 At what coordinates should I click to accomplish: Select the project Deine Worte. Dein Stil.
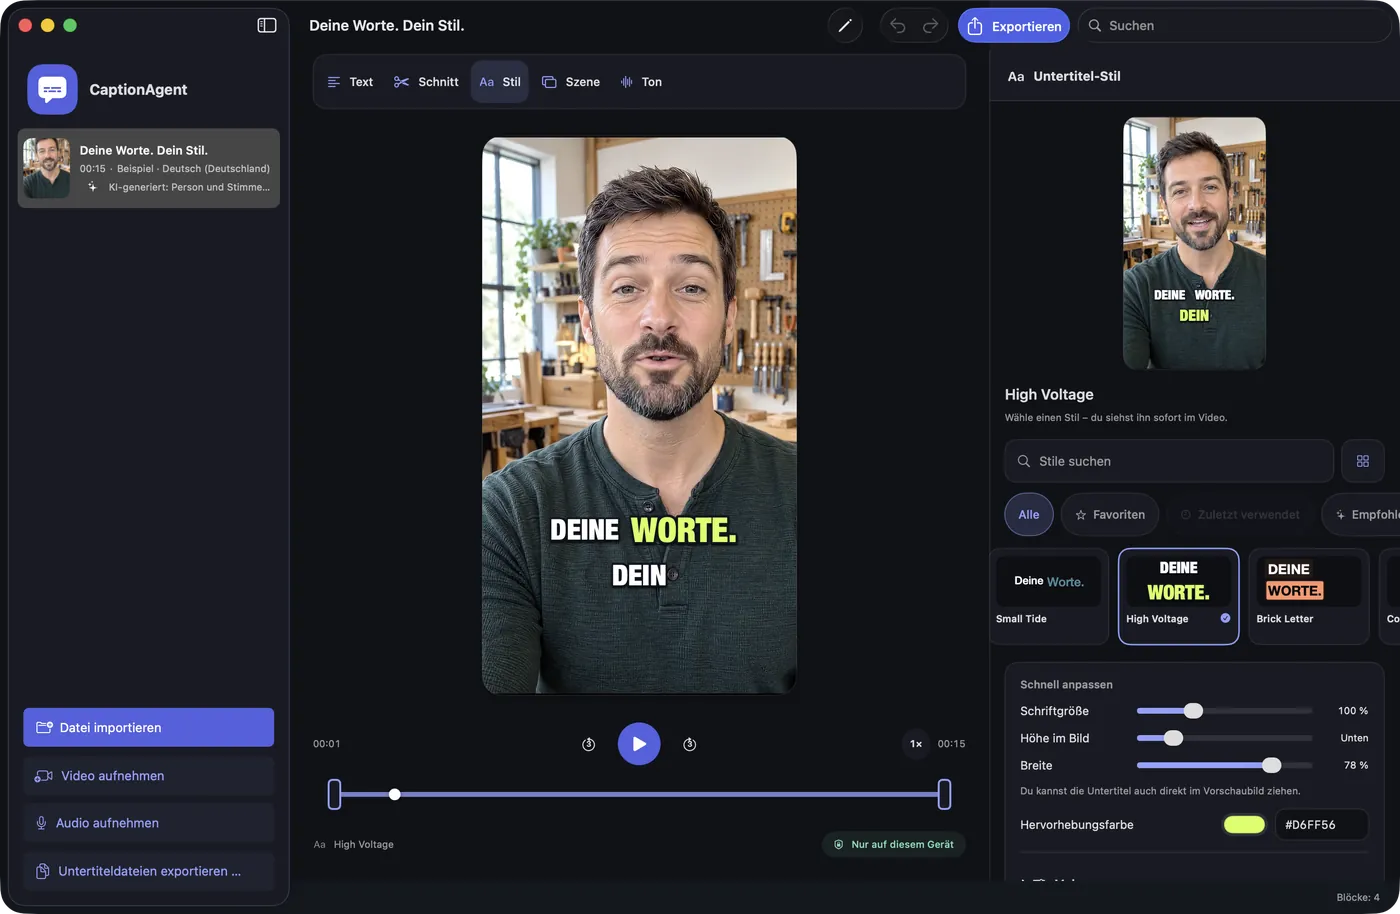pyautogui.click(x=149, y=168)
